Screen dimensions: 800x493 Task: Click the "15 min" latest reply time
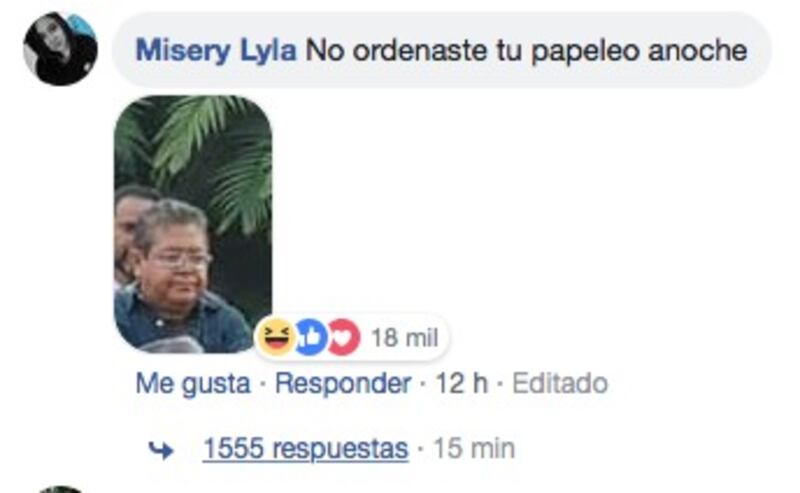point(474,449)
